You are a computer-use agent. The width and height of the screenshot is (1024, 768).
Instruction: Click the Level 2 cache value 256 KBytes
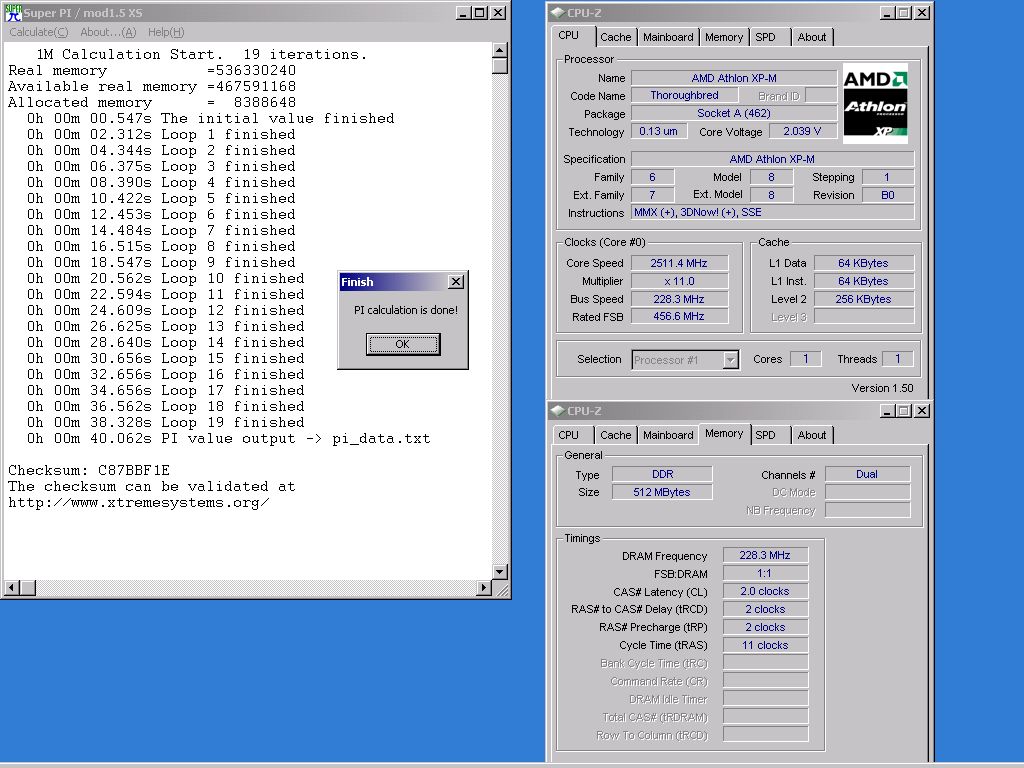(863, 299)
